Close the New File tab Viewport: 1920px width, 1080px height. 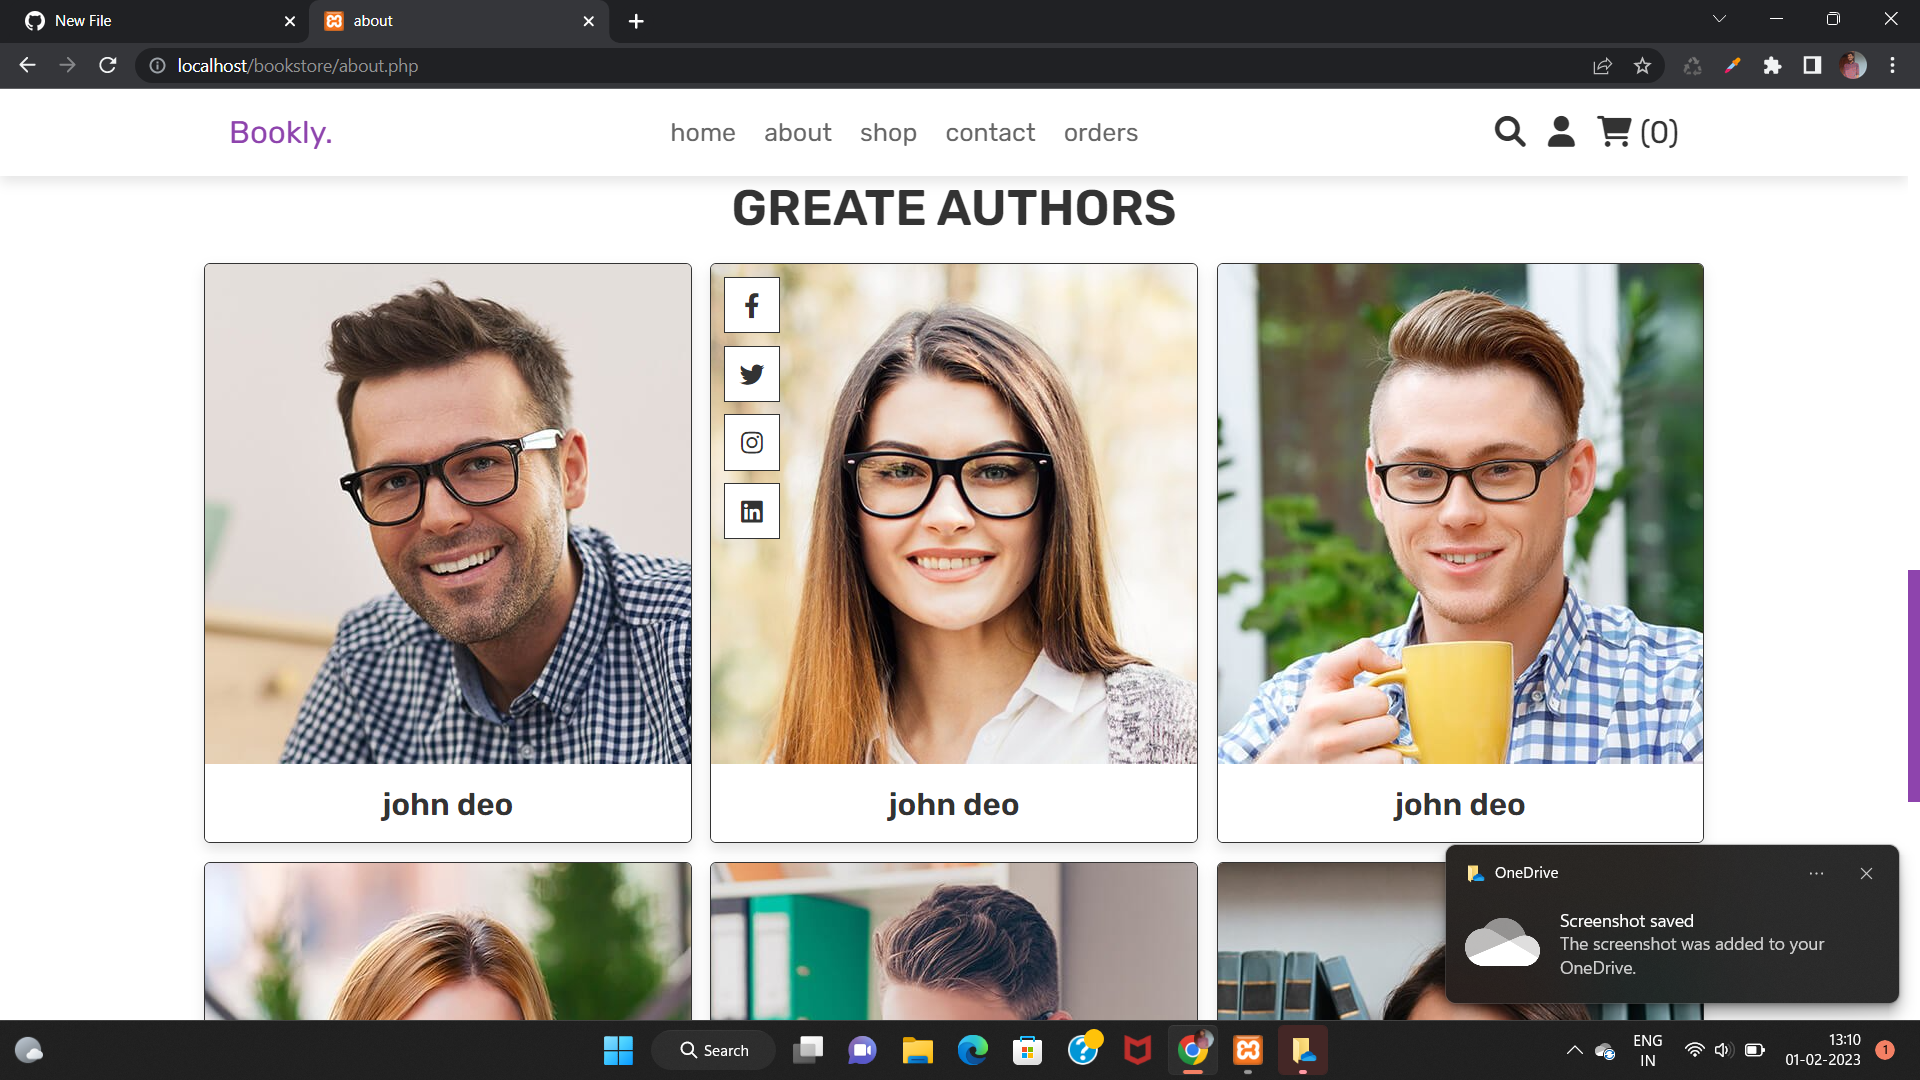289,21
